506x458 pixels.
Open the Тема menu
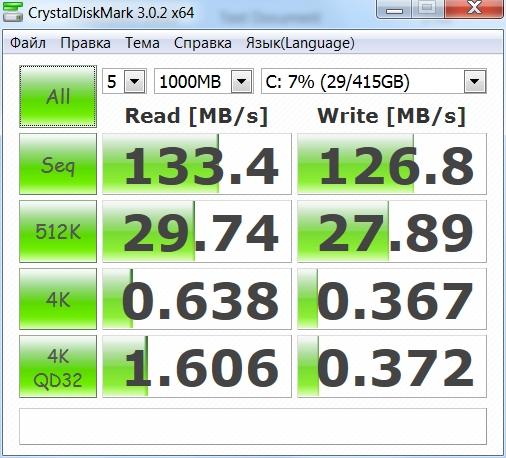pyautogui.click(x=142, y=43)
